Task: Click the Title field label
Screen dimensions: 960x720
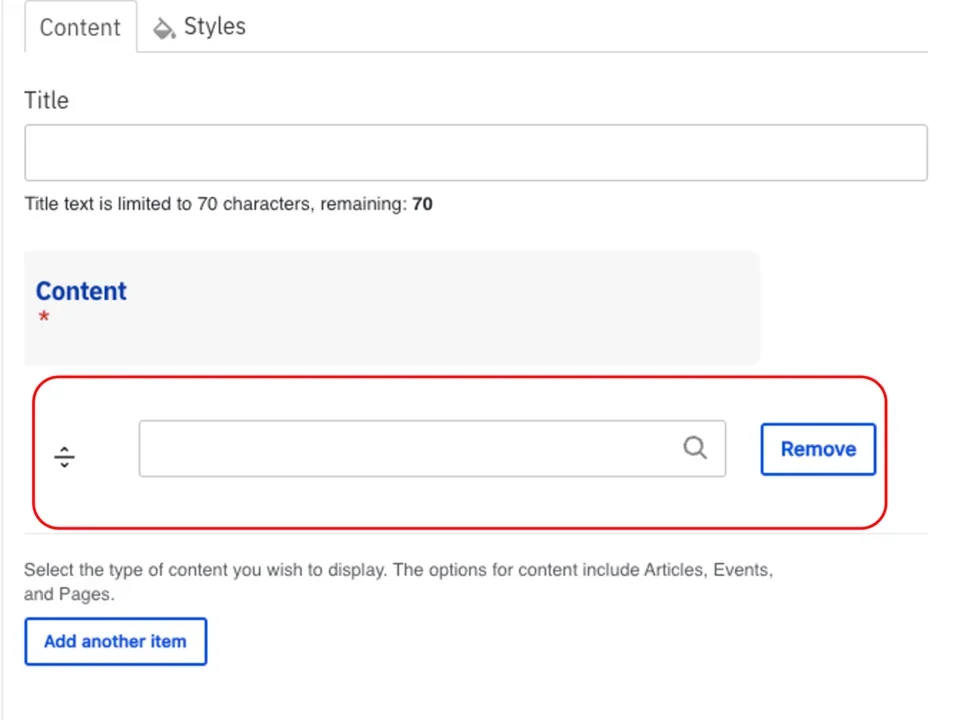Action: point(46,100)
